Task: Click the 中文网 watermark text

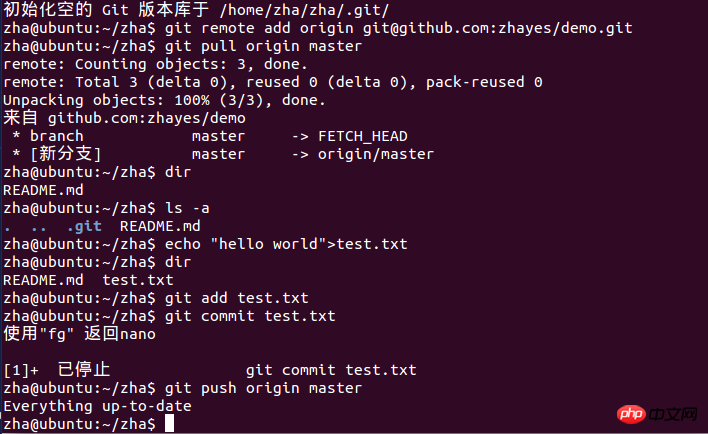Action: point(674,414)
